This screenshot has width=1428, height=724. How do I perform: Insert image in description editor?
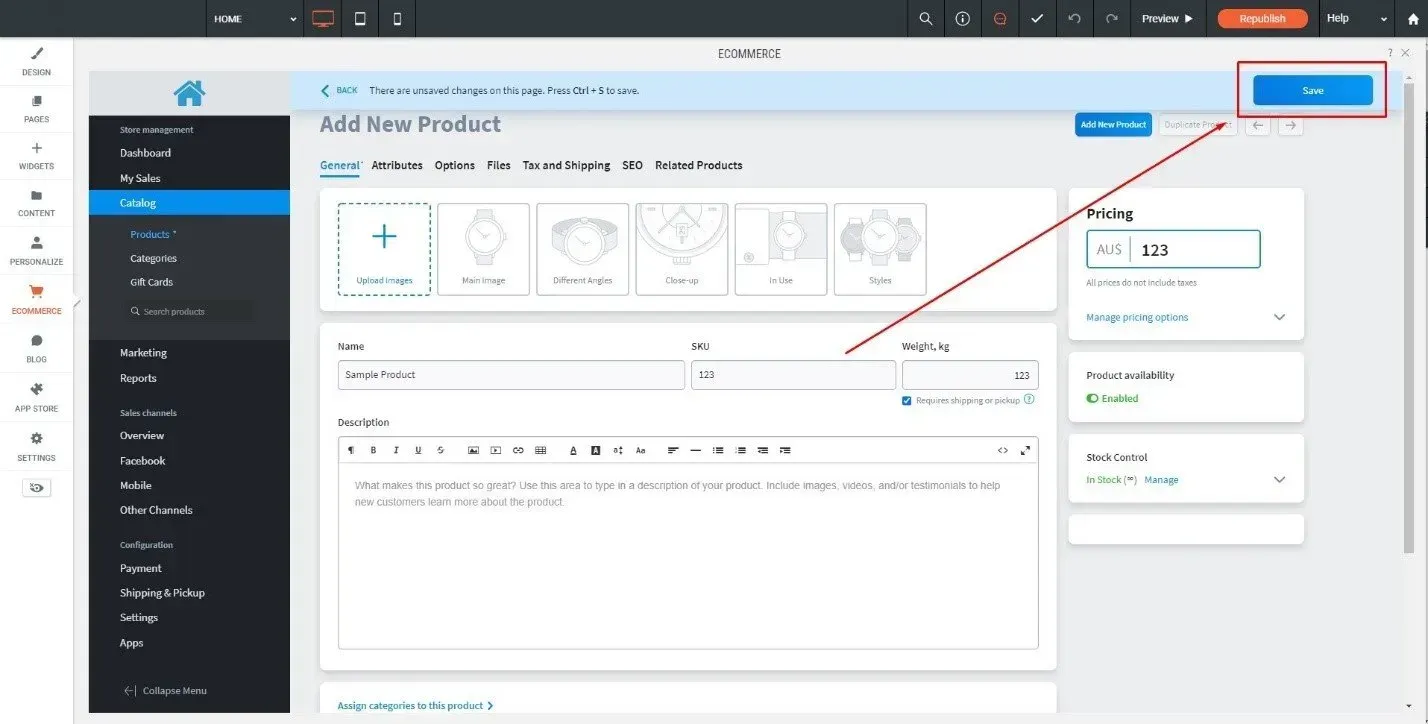click(473, 450)
